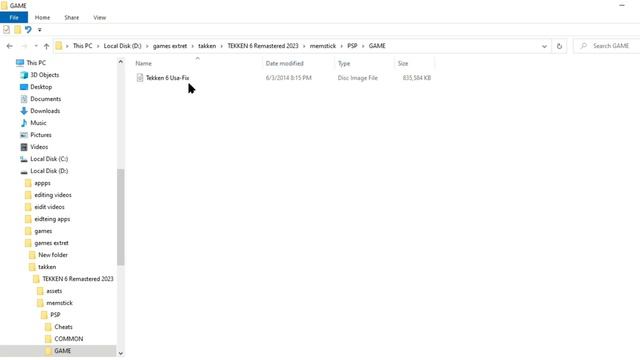Open the 'eidteing apps' folder in tree

point(52,219)
